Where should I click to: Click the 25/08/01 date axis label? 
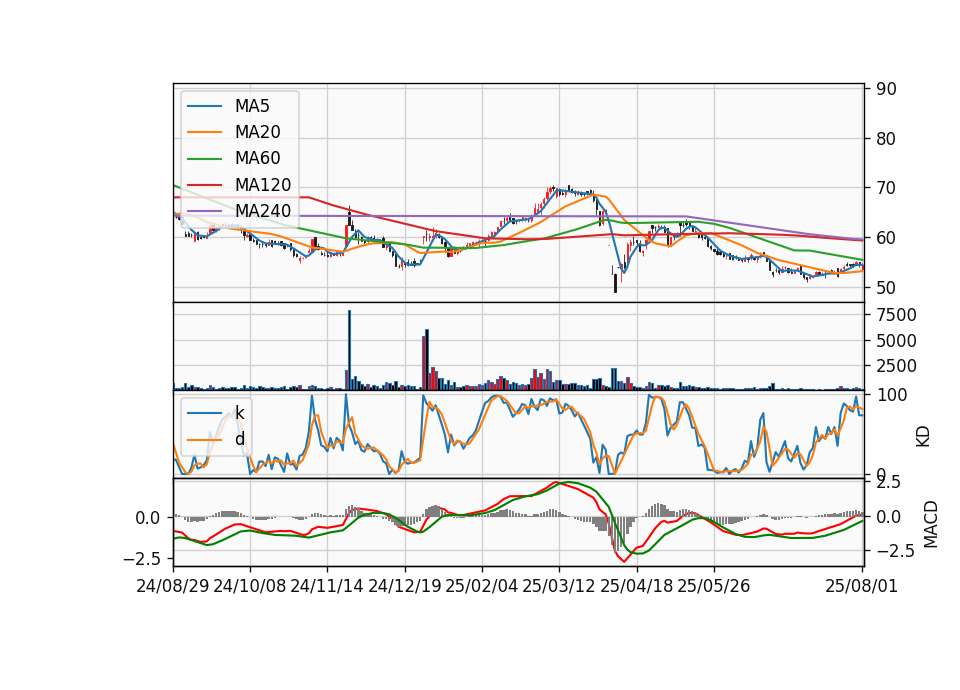tap(861, 586)
